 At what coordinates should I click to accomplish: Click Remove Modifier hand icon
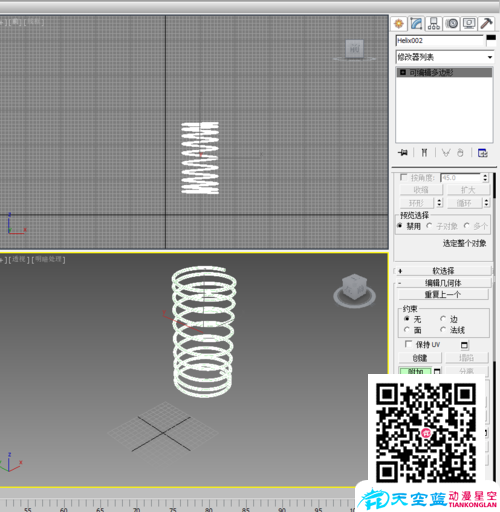coord(460,153)
